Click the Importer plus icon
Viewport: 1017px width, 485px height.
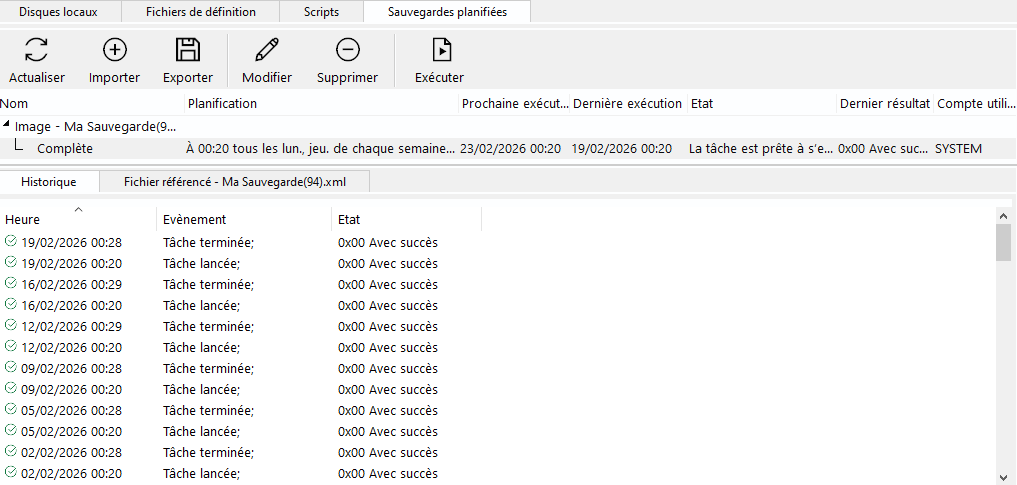pos(115,49)
